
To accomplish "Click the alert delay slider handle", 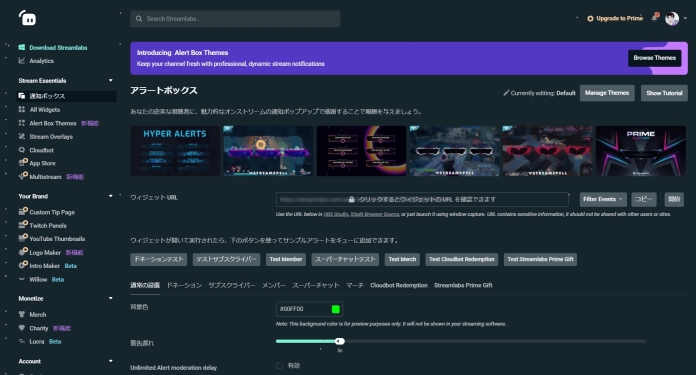I will click(x=340, y=341).
